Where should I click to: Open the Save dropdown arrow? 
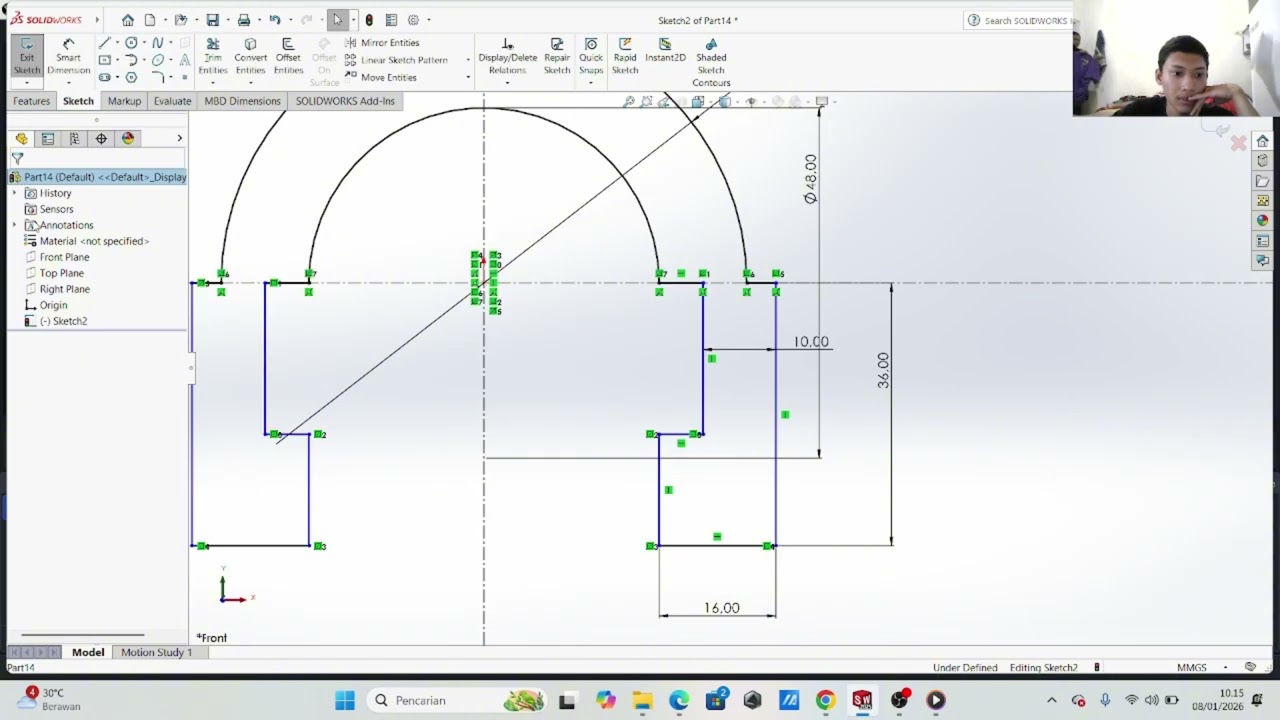point(226,20)
